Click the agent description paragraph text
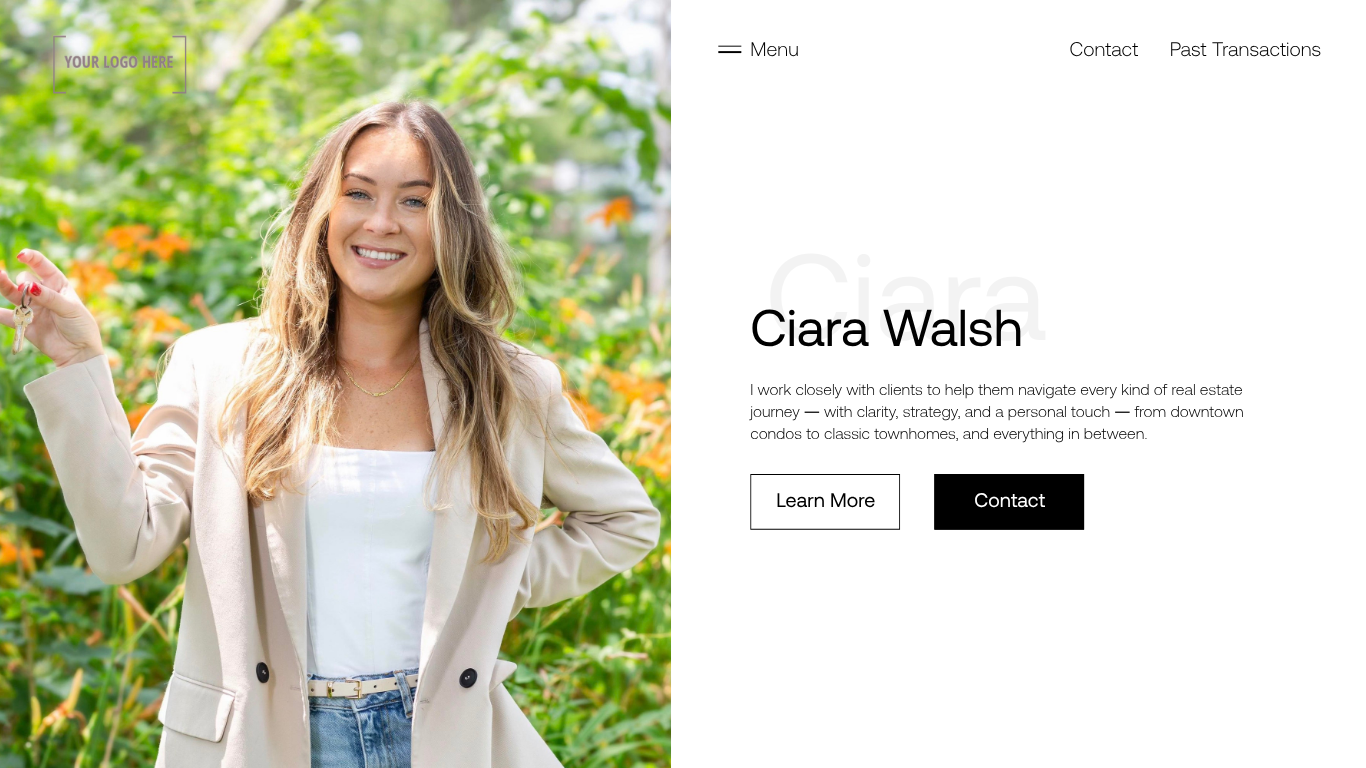 [997, 412]
